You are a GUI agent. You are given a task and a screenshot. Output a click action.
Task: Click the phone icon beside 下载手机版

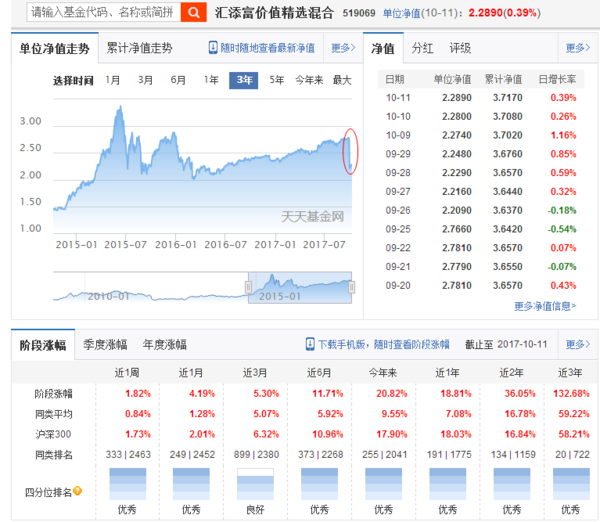pyautogui.click(x=310, y=344)
